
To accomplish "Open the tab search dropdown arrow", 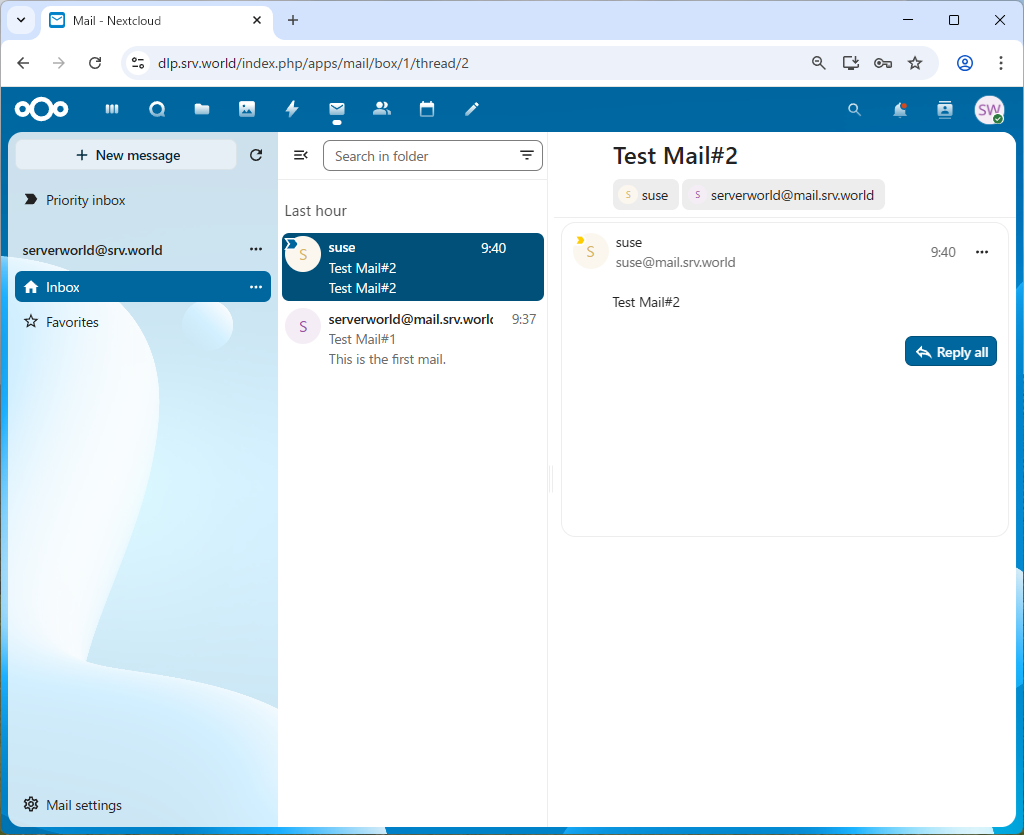I will pyautogui.click(x=21, y=20).
